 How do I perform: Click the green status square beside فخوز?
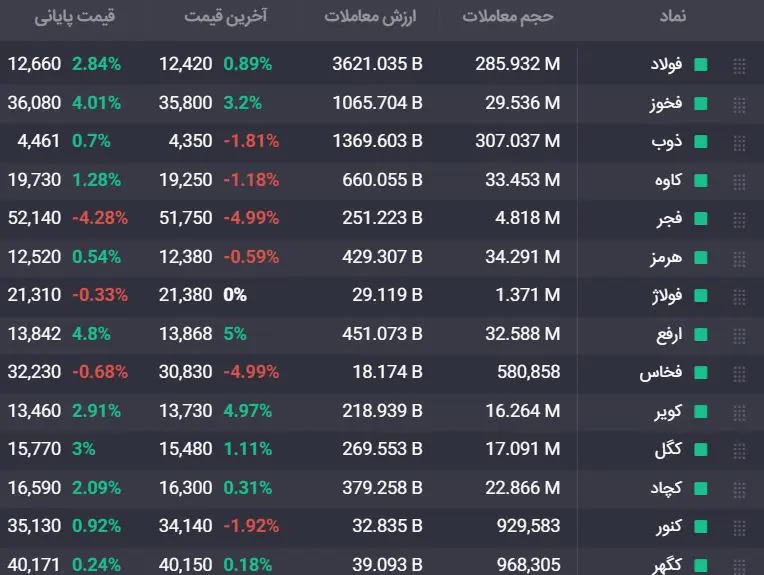click(x=701, y=103)
